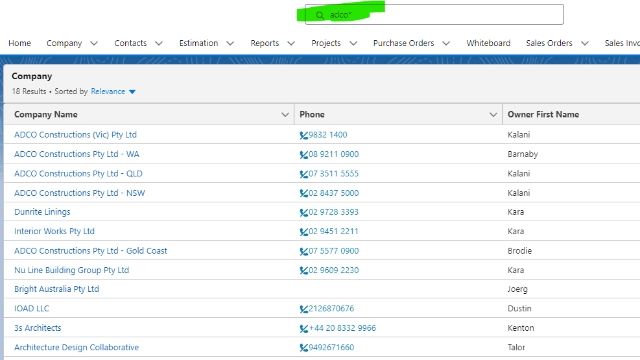Click into the global search field
Viewport: 640px width, 360px height.
pos(434,15)
